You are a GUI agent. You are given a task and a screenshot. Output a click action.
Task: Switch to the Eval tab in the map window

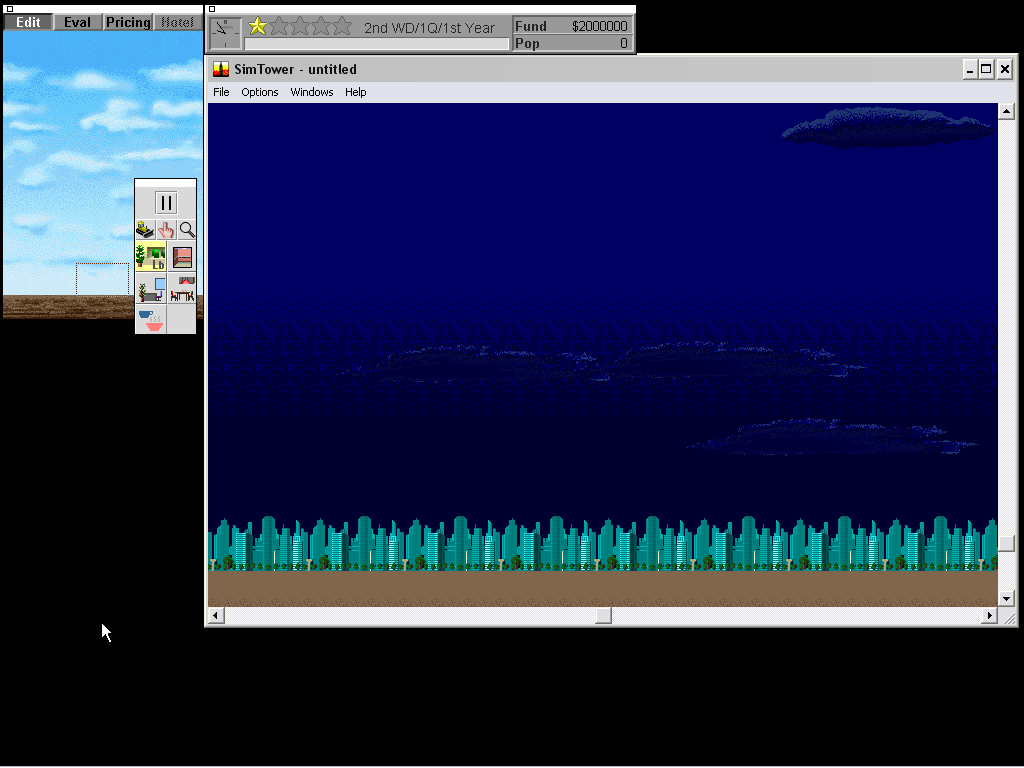[x=77, y=22]
